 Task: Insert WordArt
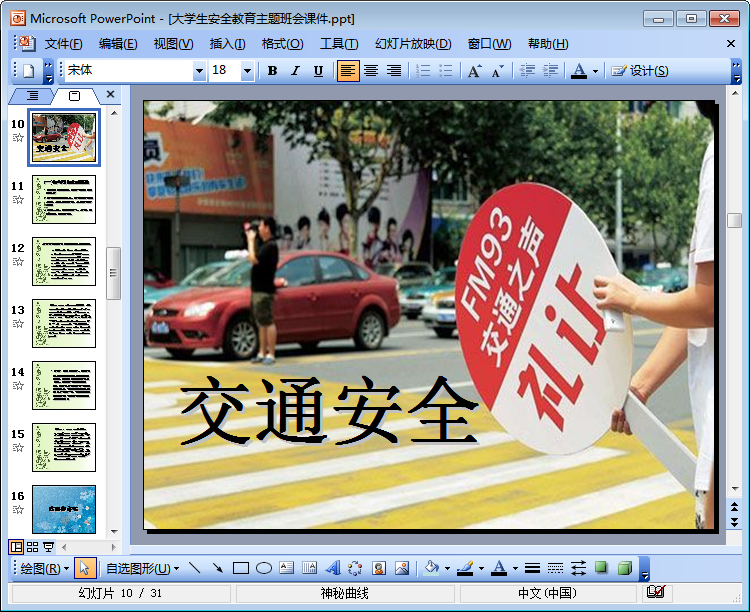click(x=332, y=568)
